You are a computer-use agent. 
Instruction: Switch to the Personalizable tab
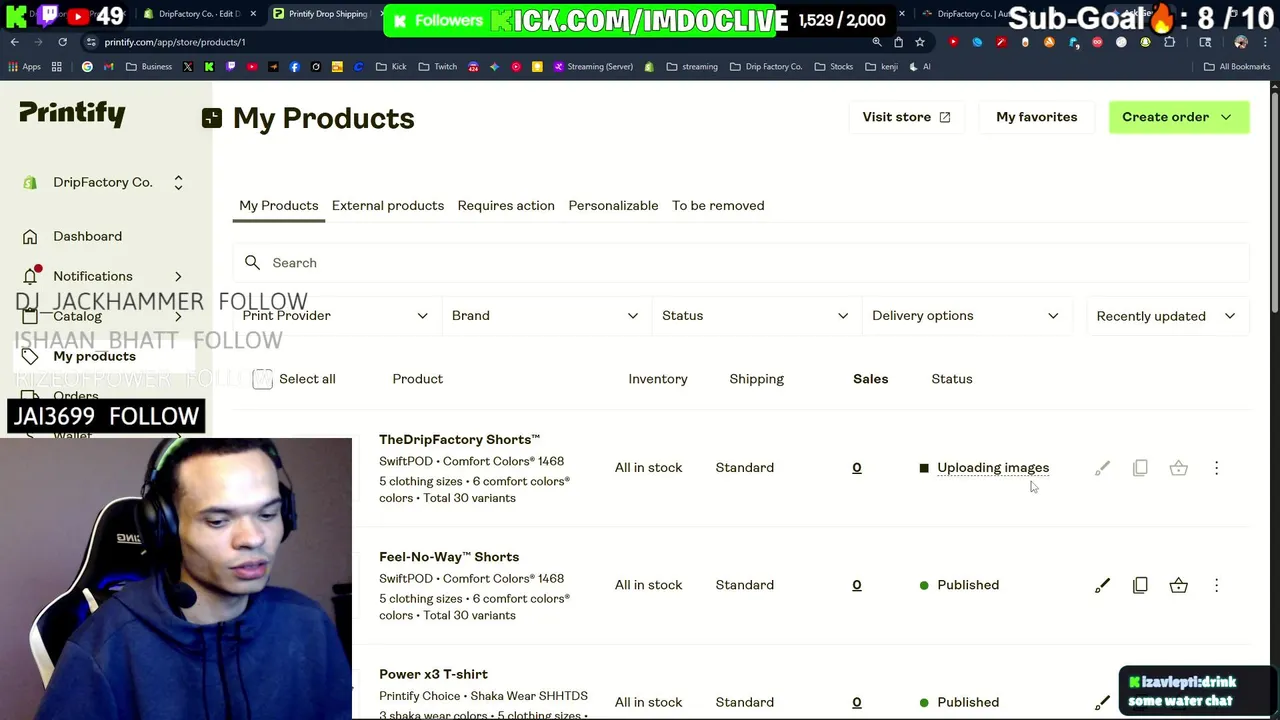613,206
